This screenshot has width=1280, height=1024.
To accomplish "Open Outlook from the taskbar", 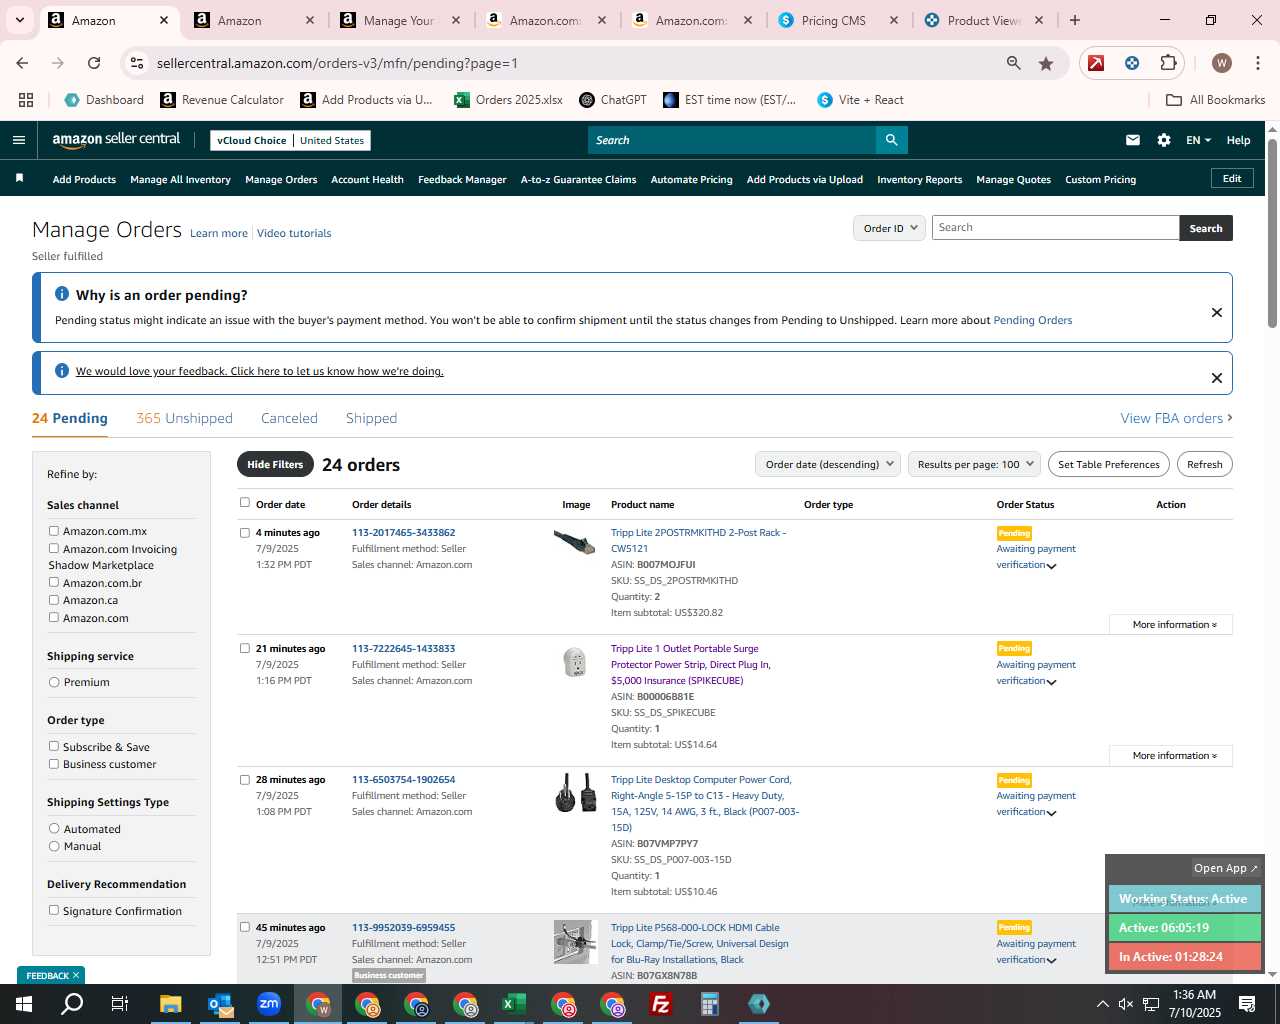I will tap(219, 1004).
